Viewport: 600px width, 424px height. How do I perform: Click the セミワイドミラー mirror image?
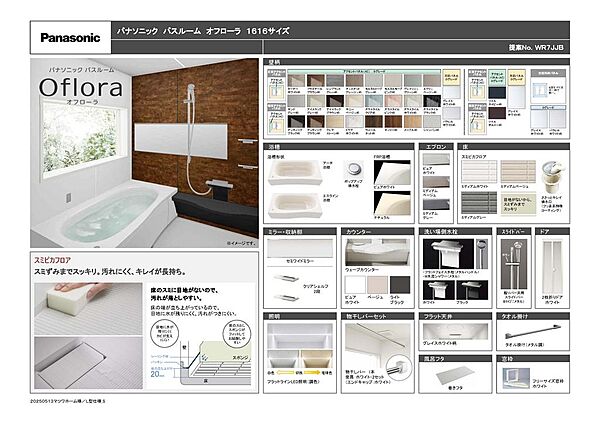(300, 249)
